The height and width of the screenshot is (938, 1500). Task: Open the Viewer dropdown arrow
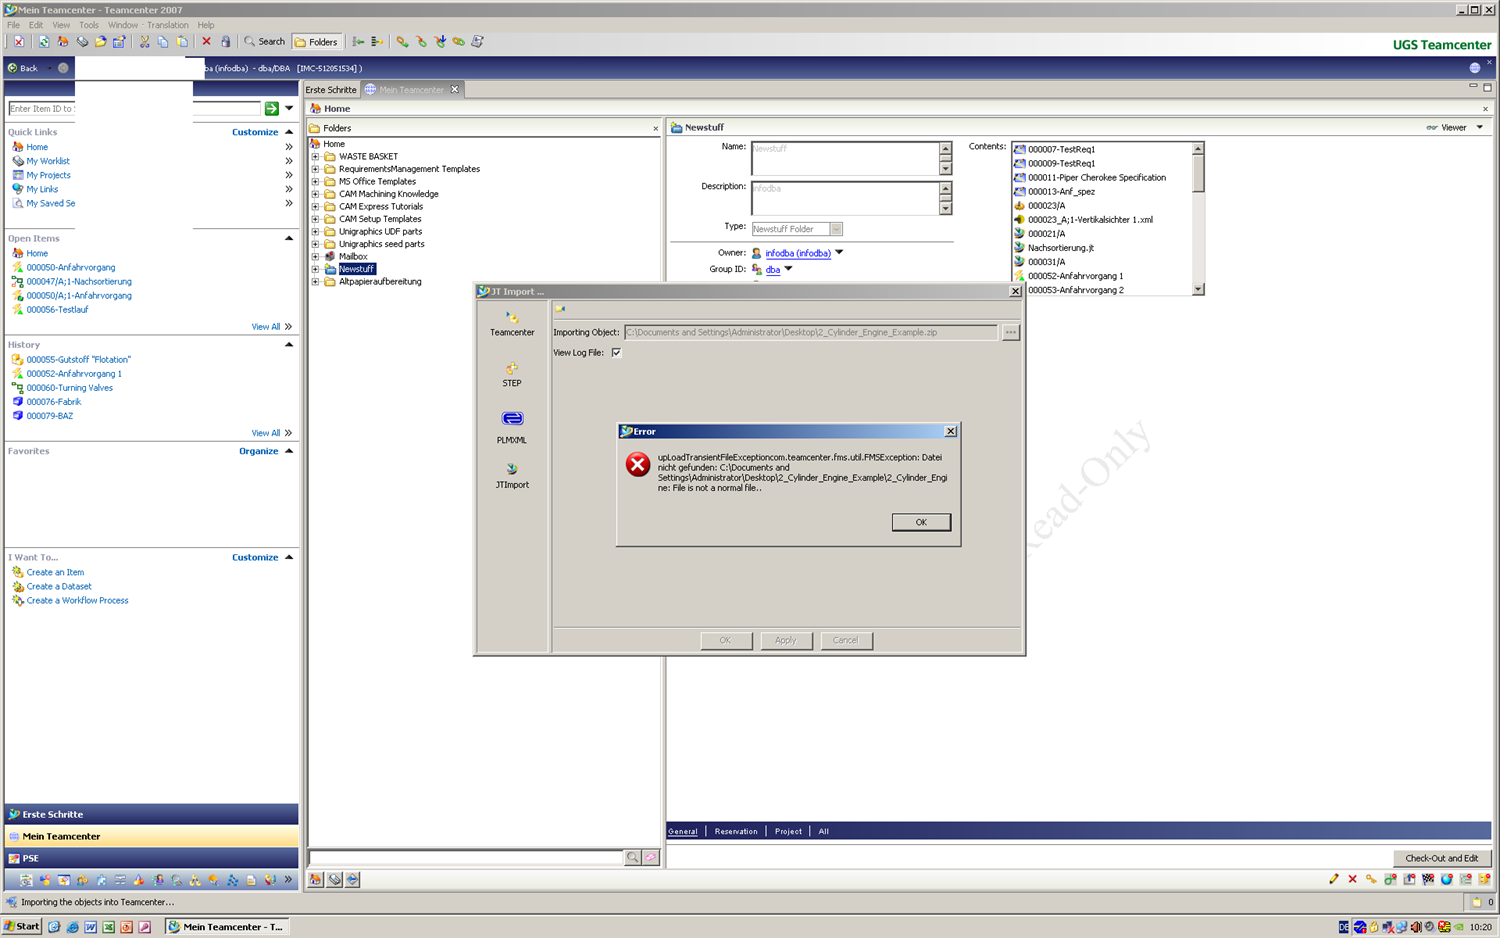(x=1480, y=127)
